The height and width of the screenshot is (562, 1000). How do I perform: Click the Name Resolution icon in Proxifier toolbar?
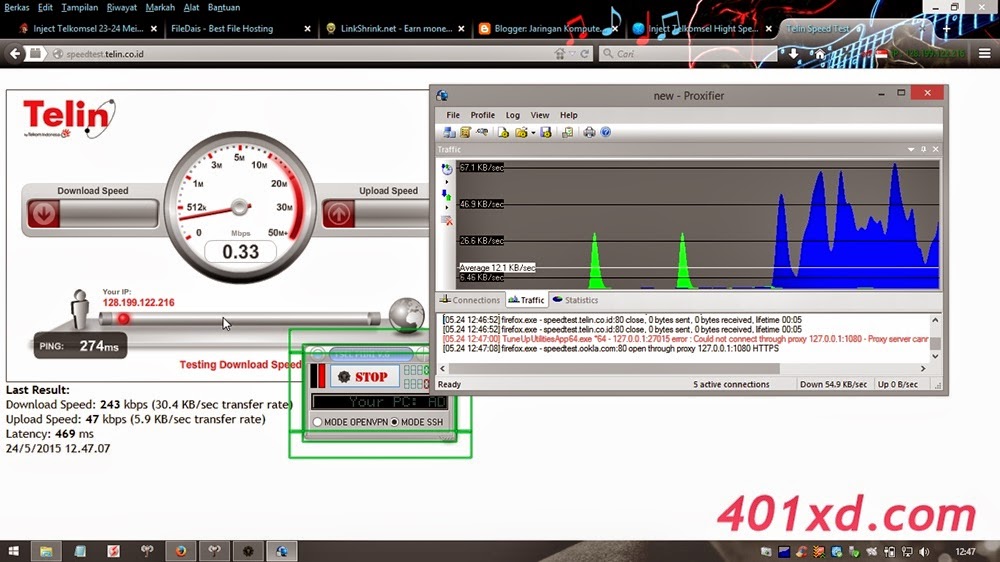pyautogui.click(x=482, y=132)
